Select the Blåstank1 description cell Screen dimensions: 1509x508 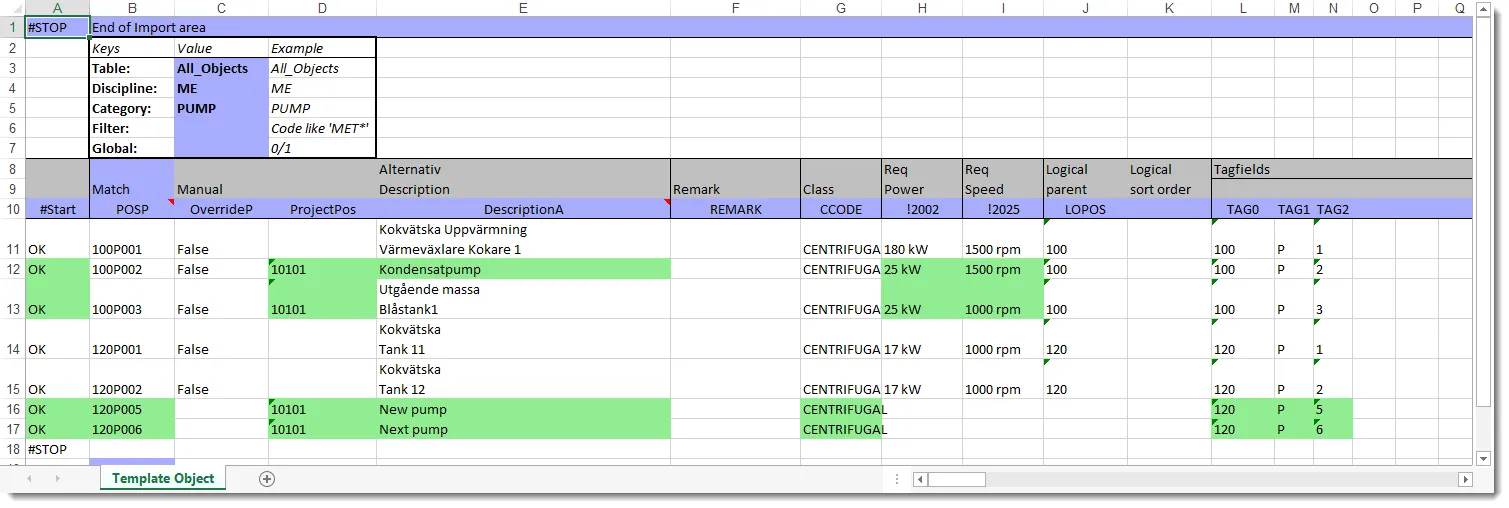pos(523,299)
